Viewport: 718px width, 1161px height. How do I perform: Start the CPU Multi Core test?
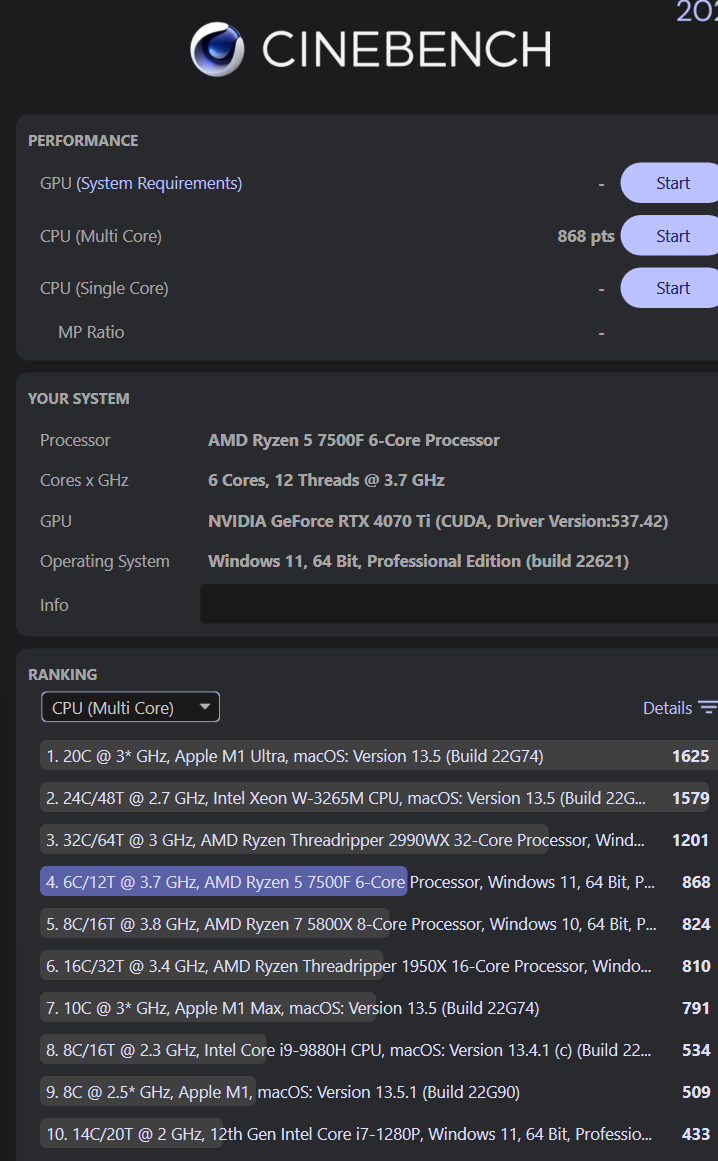(x=672, y=236)
